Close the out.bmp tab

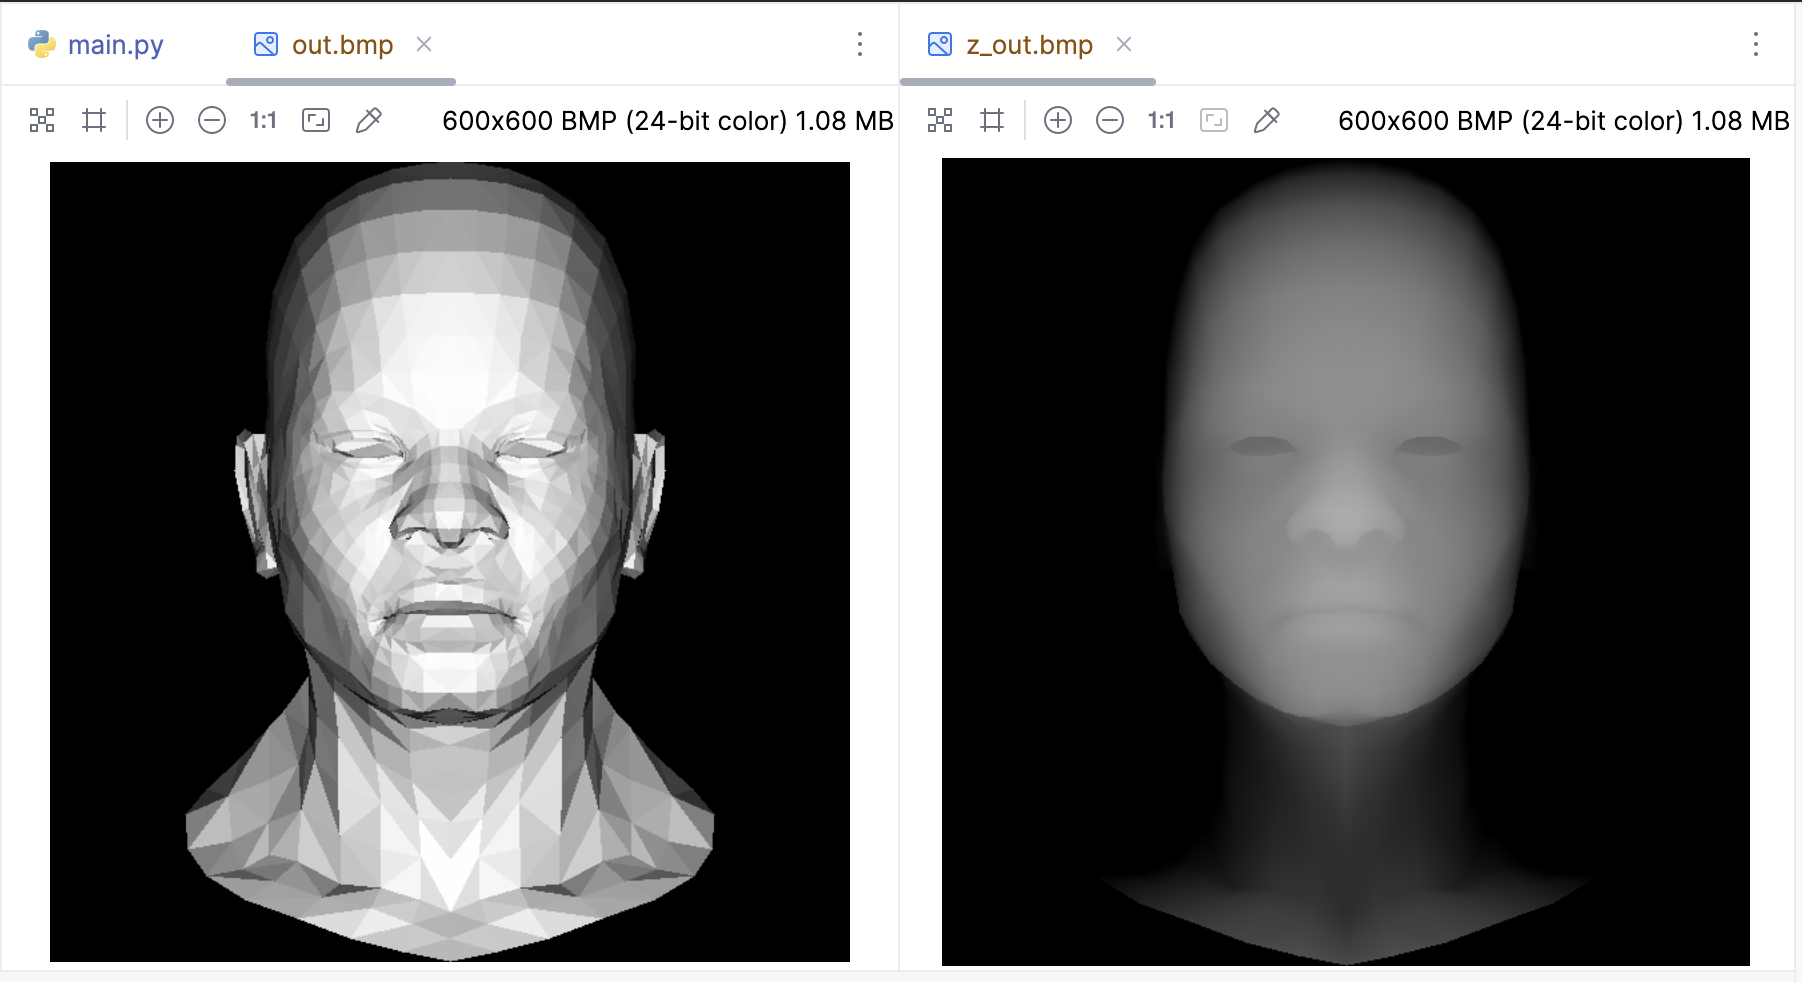(424, 45)
